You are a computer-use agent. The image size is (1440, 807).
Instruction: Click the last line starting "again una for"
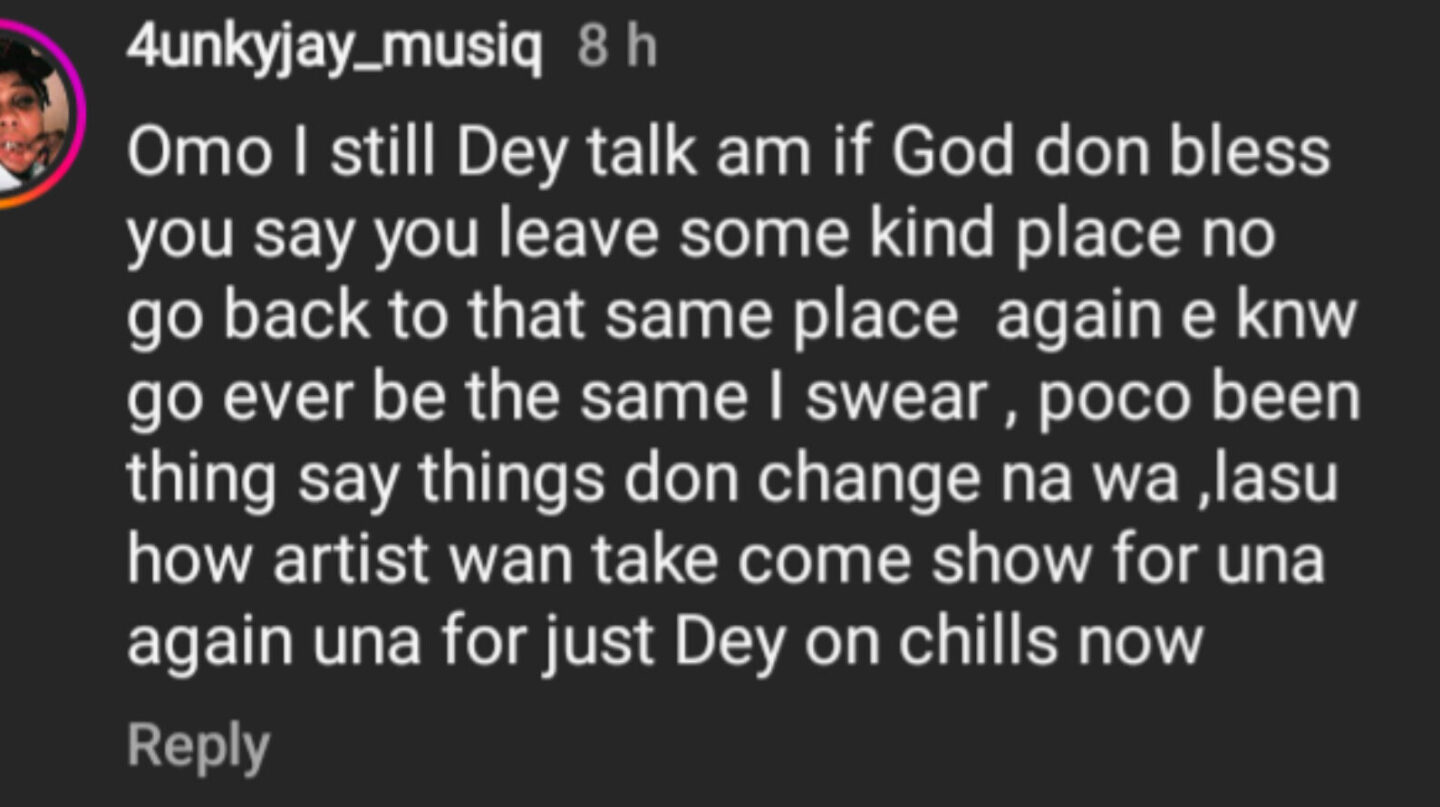664,641
